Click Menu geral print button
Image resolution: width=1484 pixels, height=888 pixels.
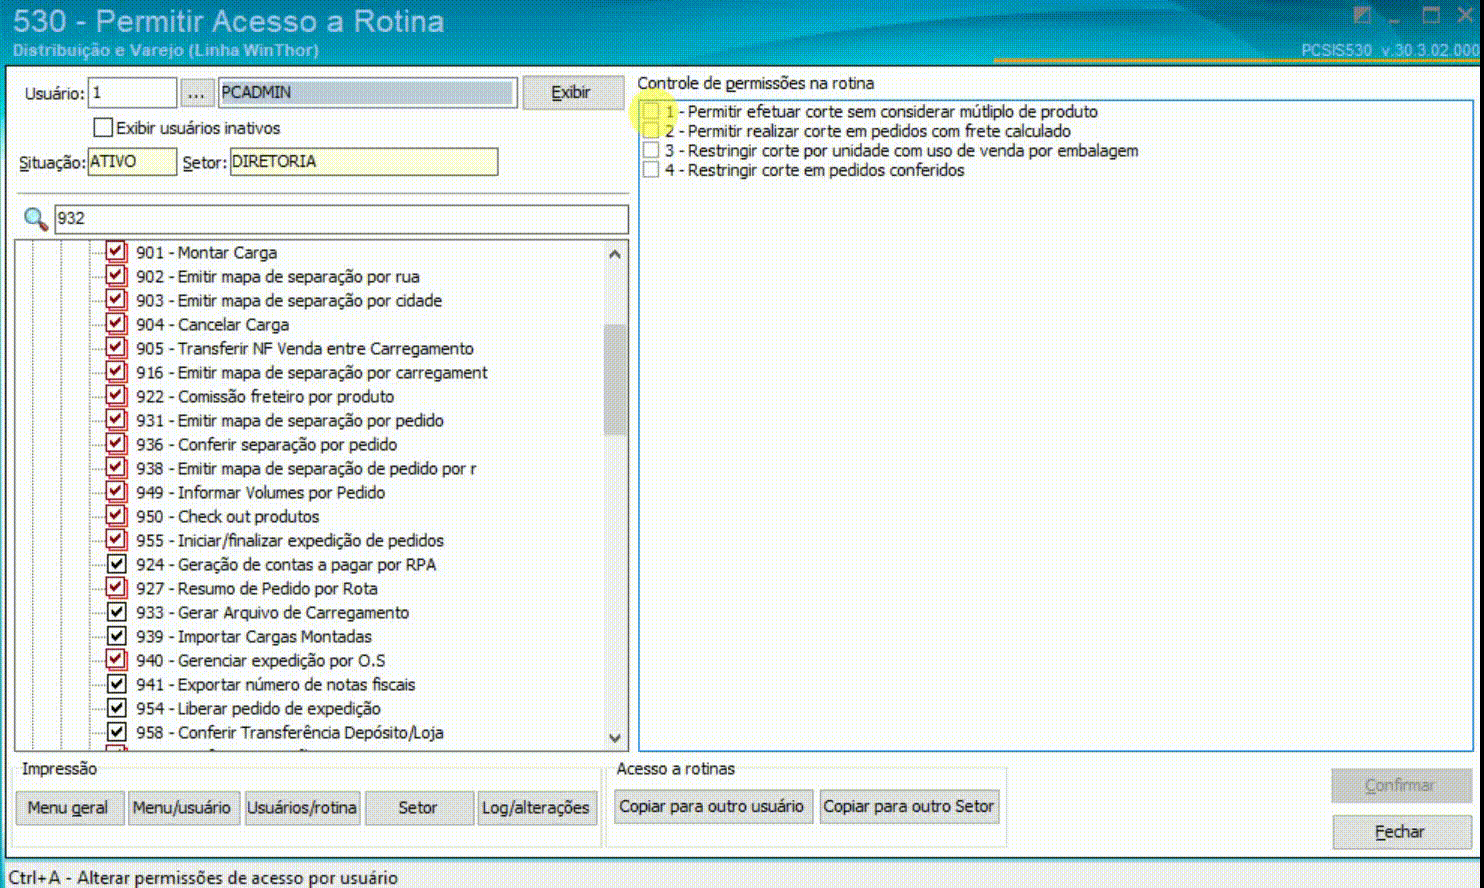coord(69,808)
